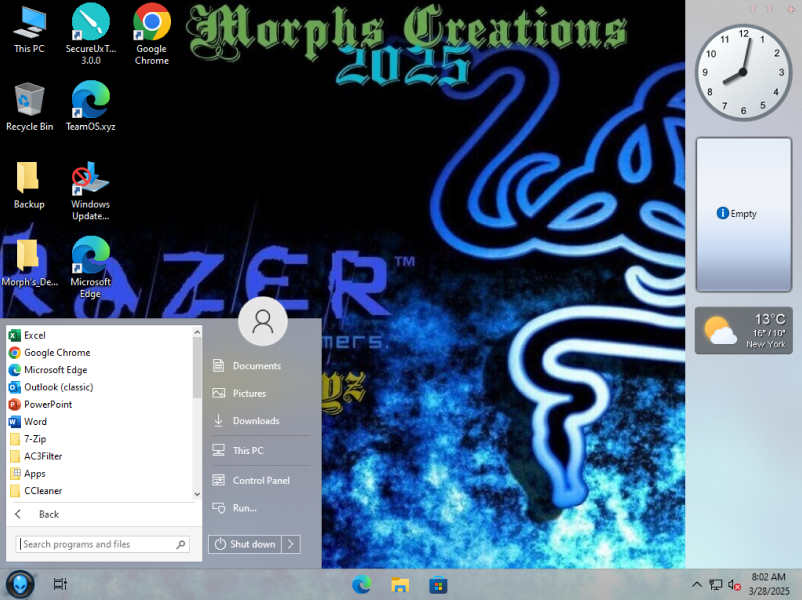This screenshot has height=600, width=802.
Task: Open the Recycle Bin on the desktop
Action: [x=29, y=106]
